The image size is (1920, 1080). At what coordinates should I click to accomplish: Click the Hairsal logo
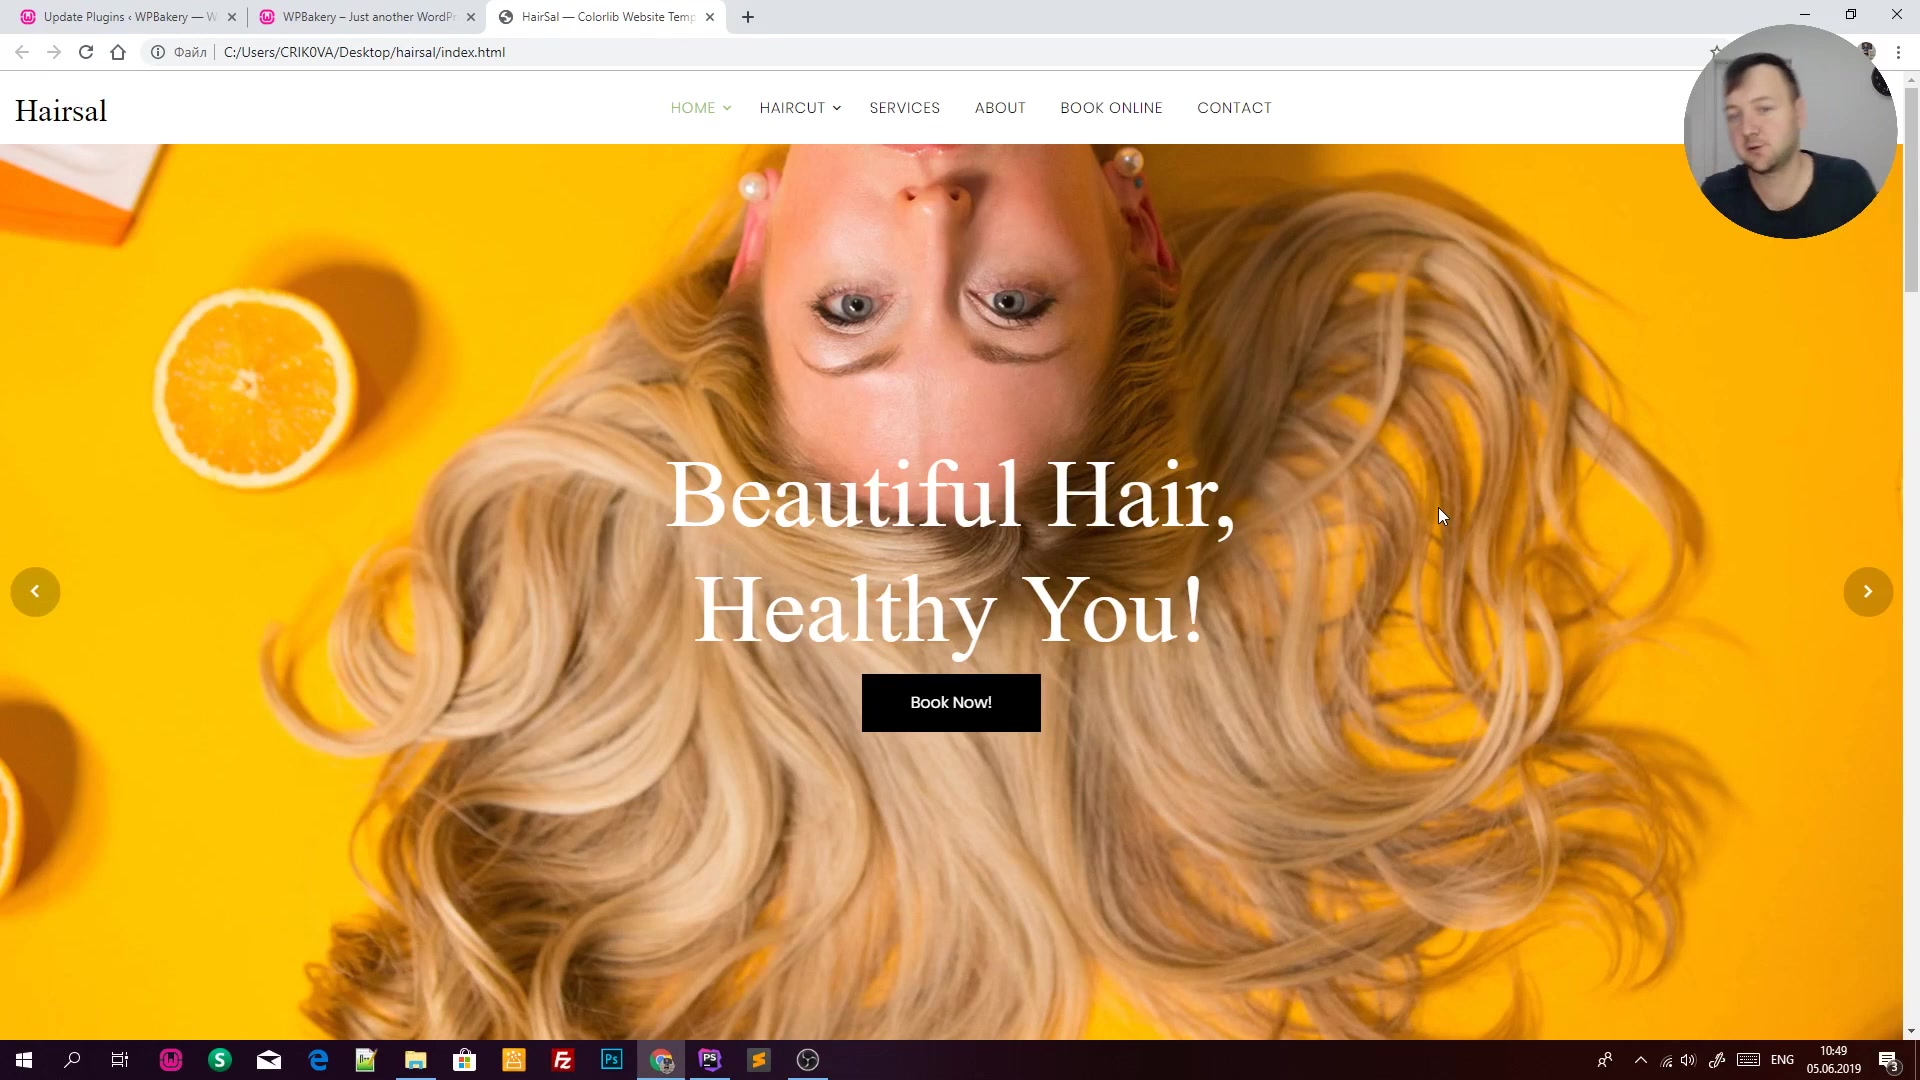point(61,111)
